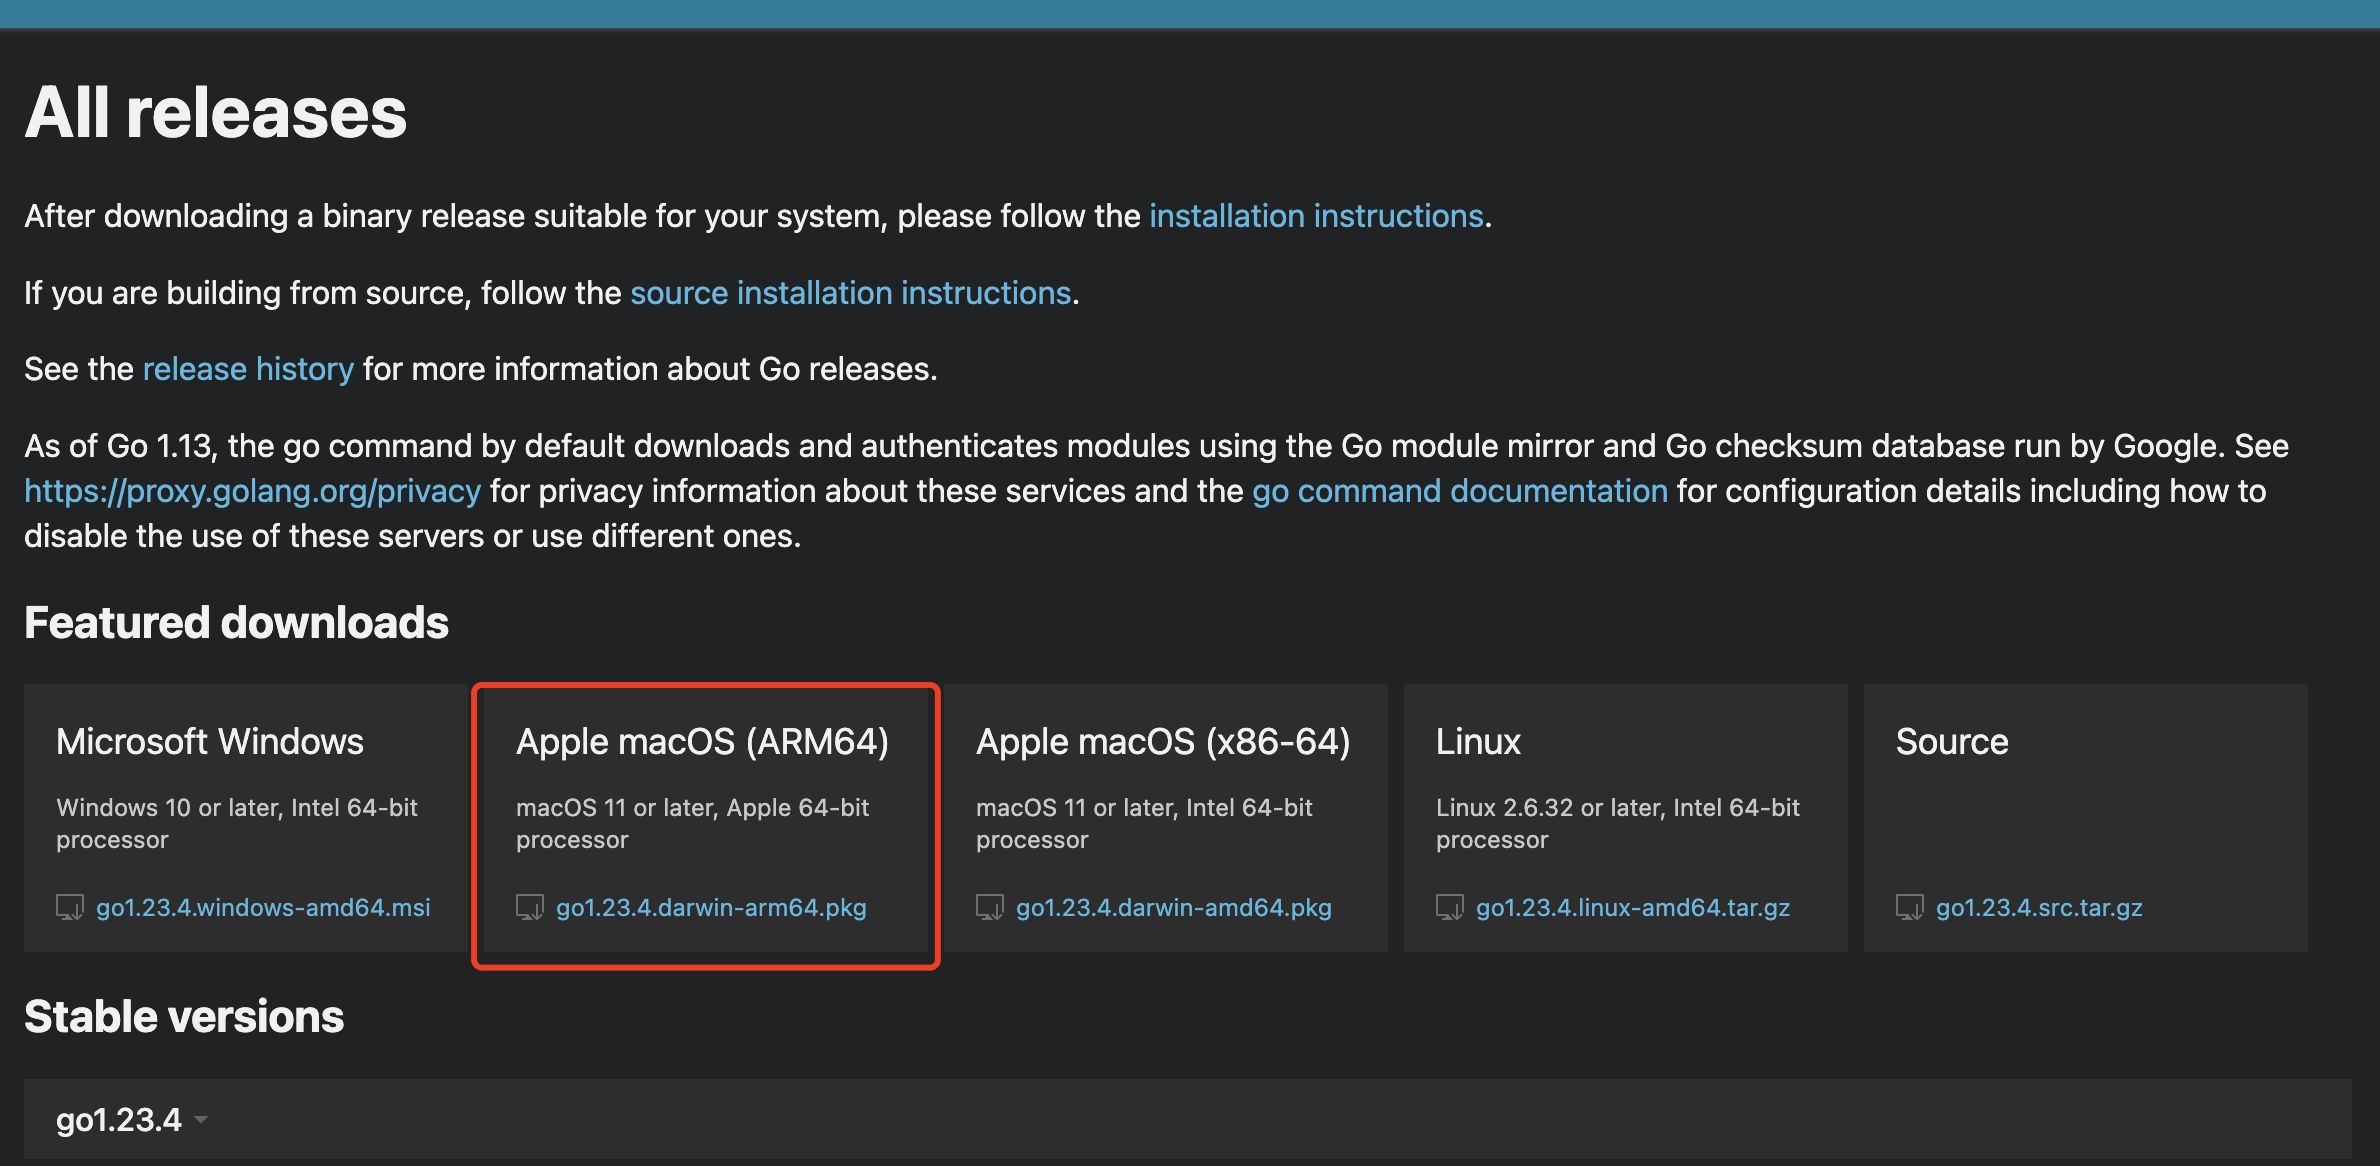Download go1.23.4.src.tar.gz source archive

[2039, 907]
